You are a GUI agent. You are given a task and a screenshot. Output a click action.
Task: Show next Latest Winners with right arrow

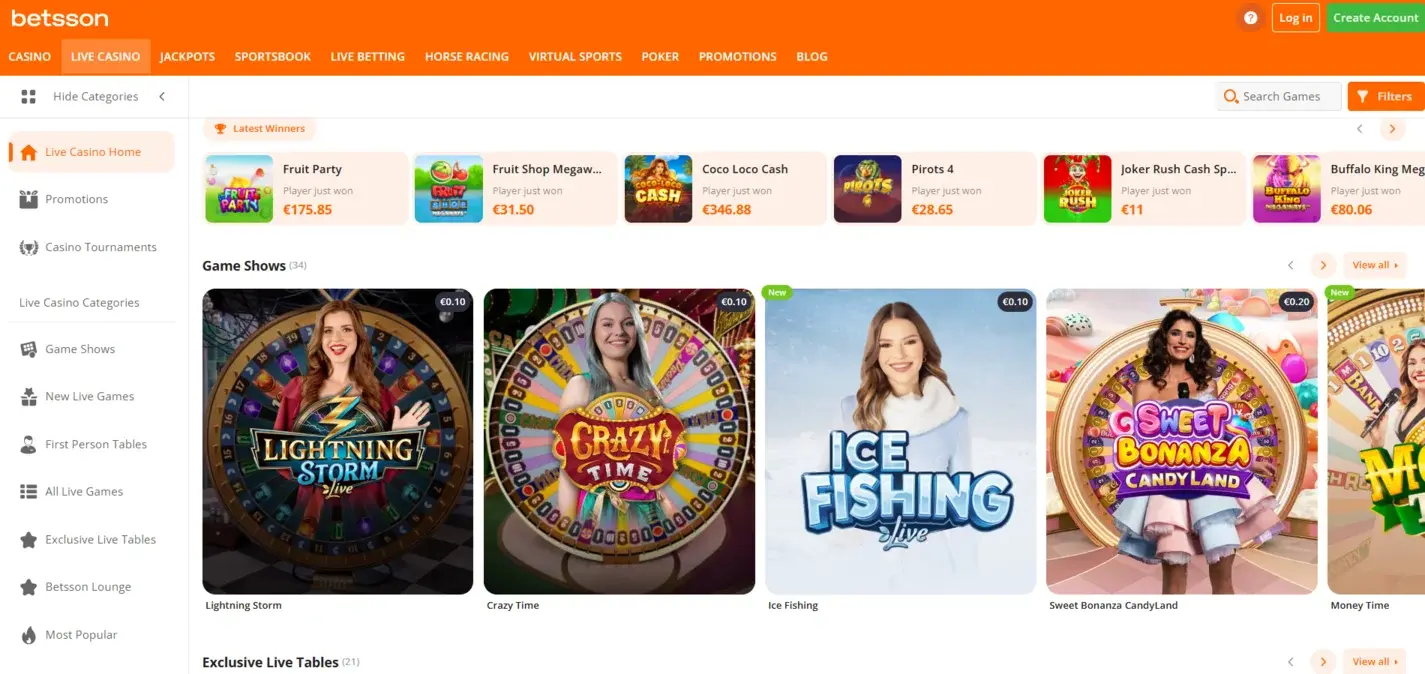1392,129
